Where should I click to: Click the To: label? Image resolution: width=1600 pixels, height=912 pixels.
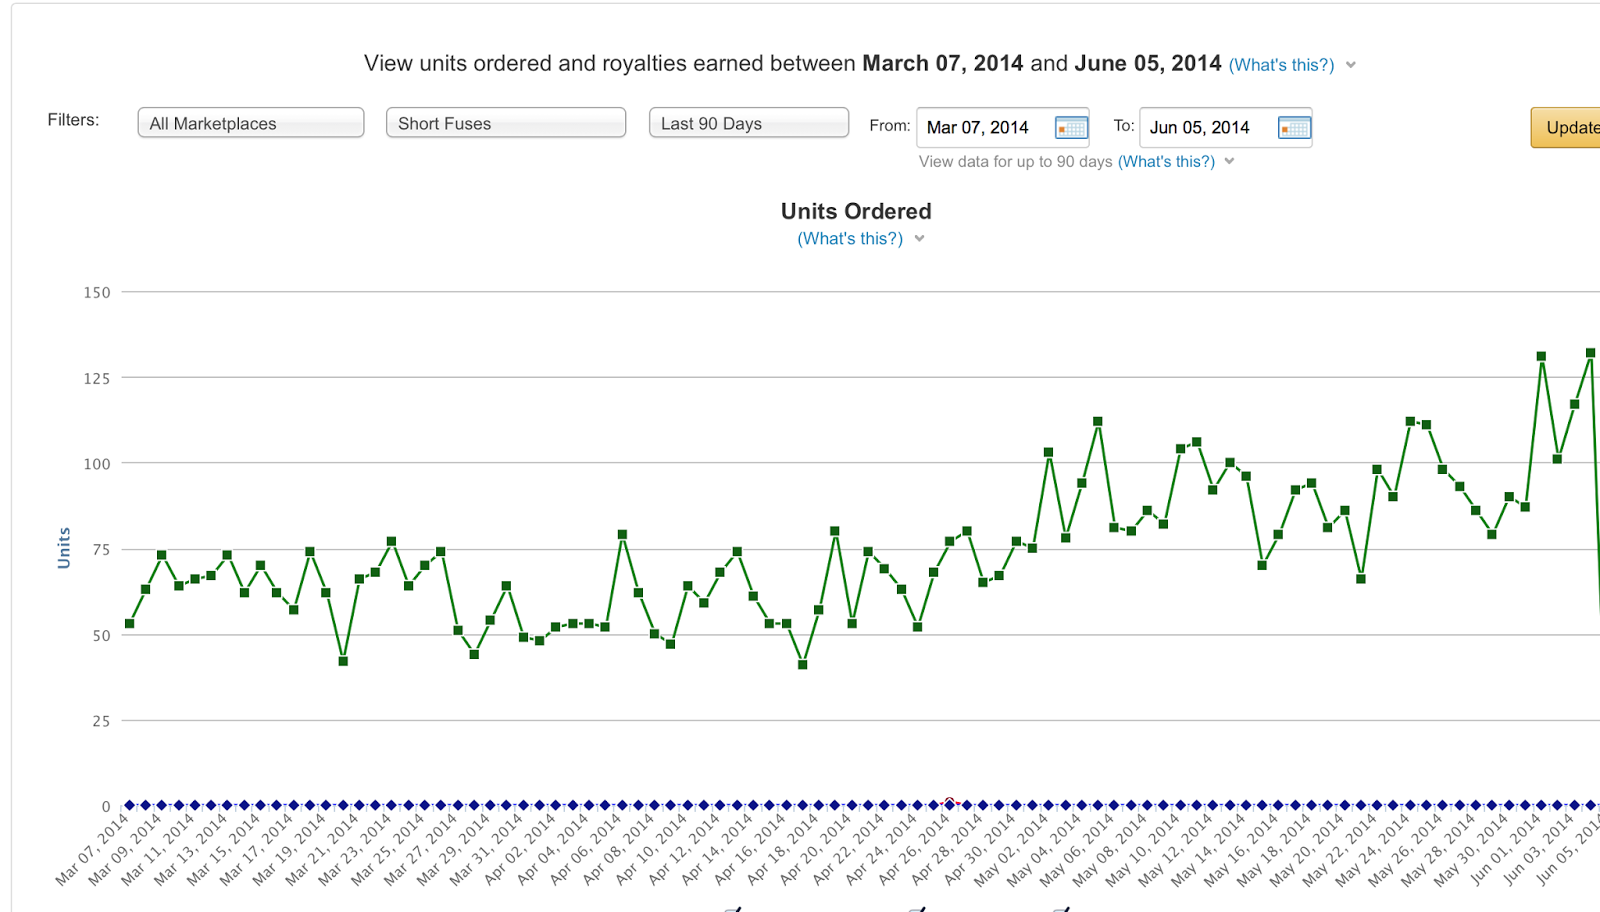pos(1124,126)
